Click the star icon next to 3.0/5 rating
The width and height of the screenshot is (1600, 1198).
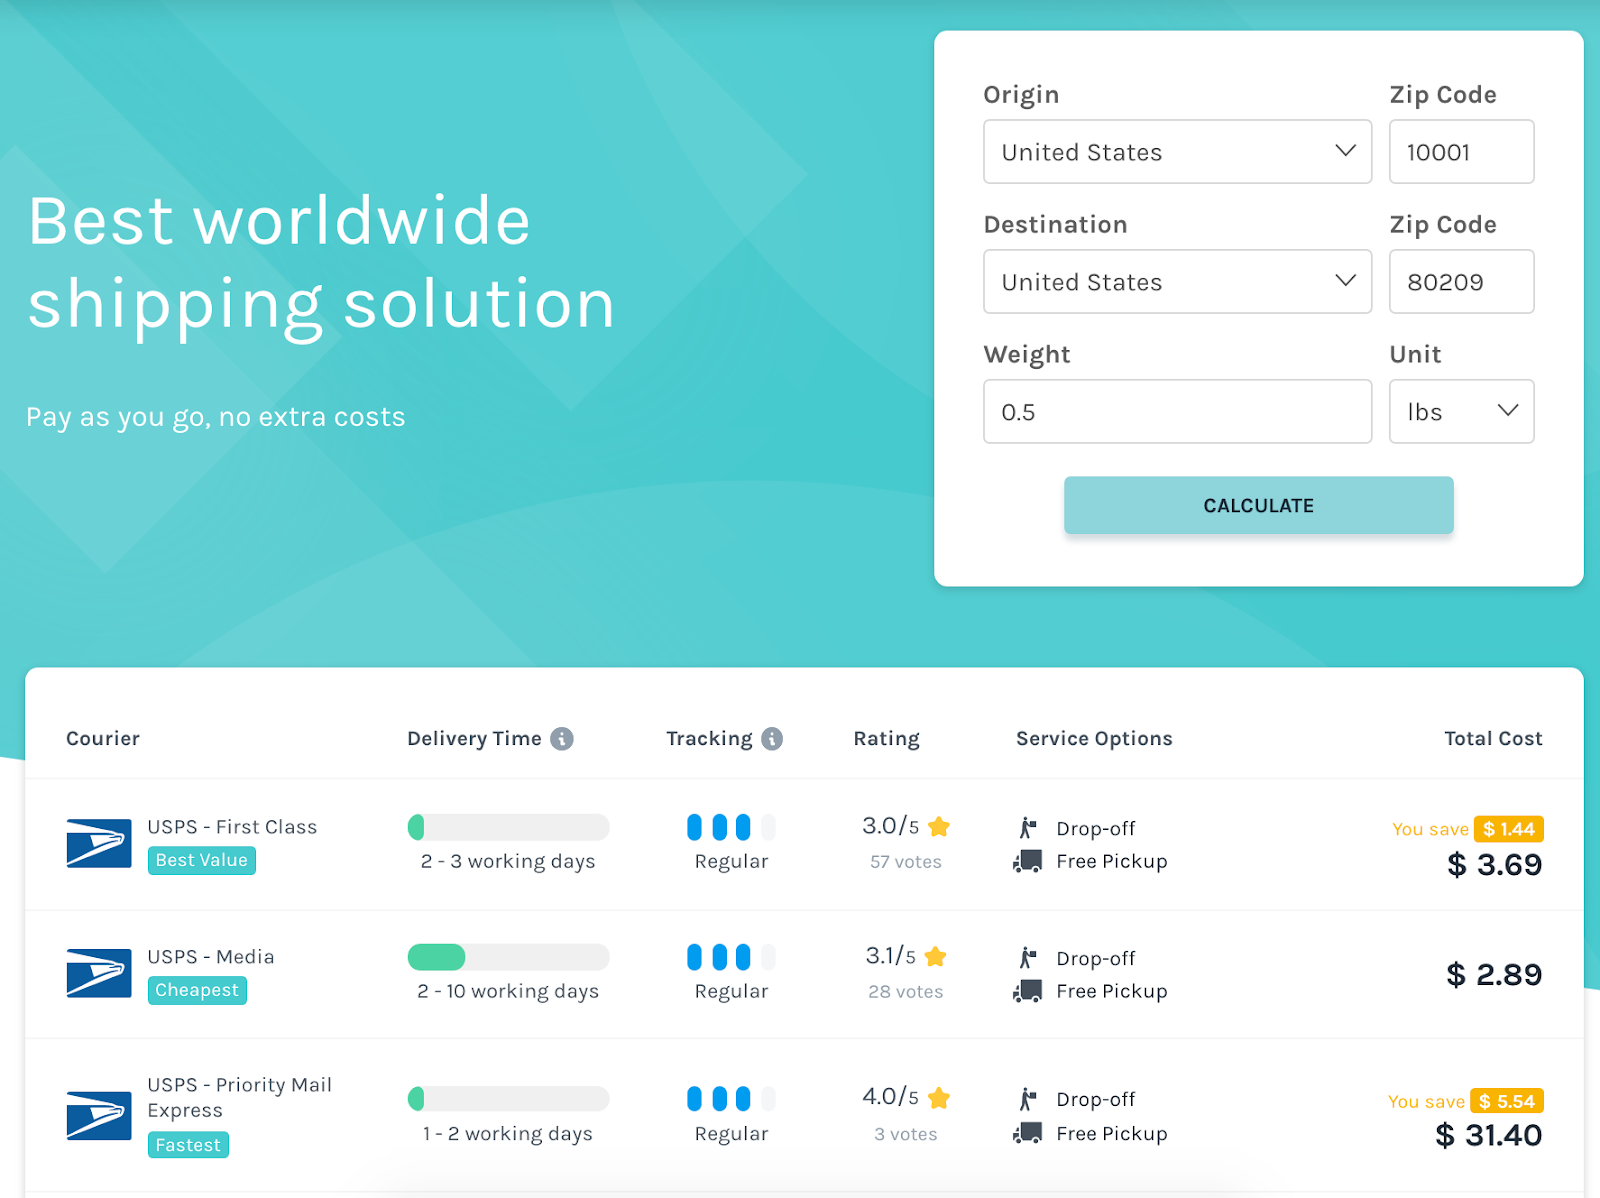pyautogui.click(x=939, y=827)
